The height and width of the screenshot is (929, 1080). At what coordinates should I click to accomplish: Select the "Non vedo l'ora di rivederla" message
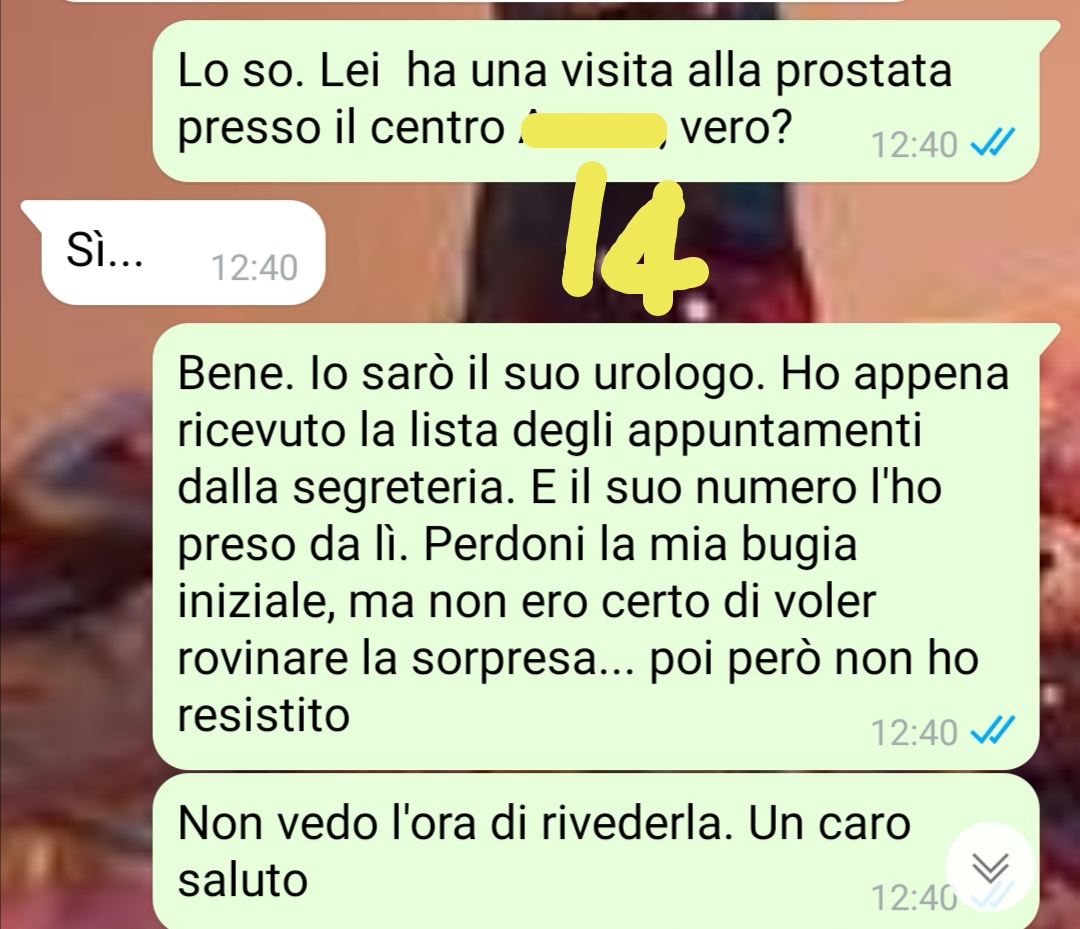pyautogui.click(x=596, y=851)
